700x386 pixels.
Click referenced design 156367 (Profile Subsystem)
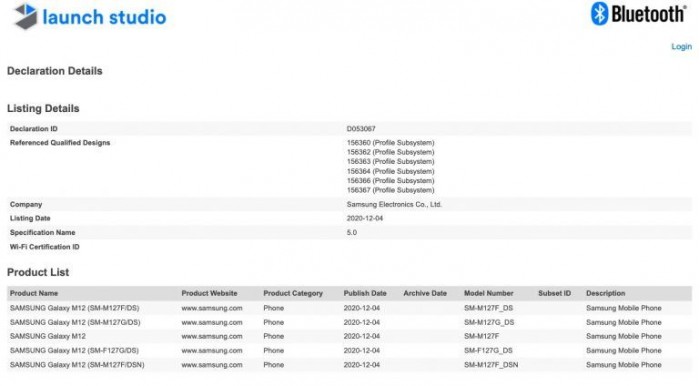pos(390,190)
